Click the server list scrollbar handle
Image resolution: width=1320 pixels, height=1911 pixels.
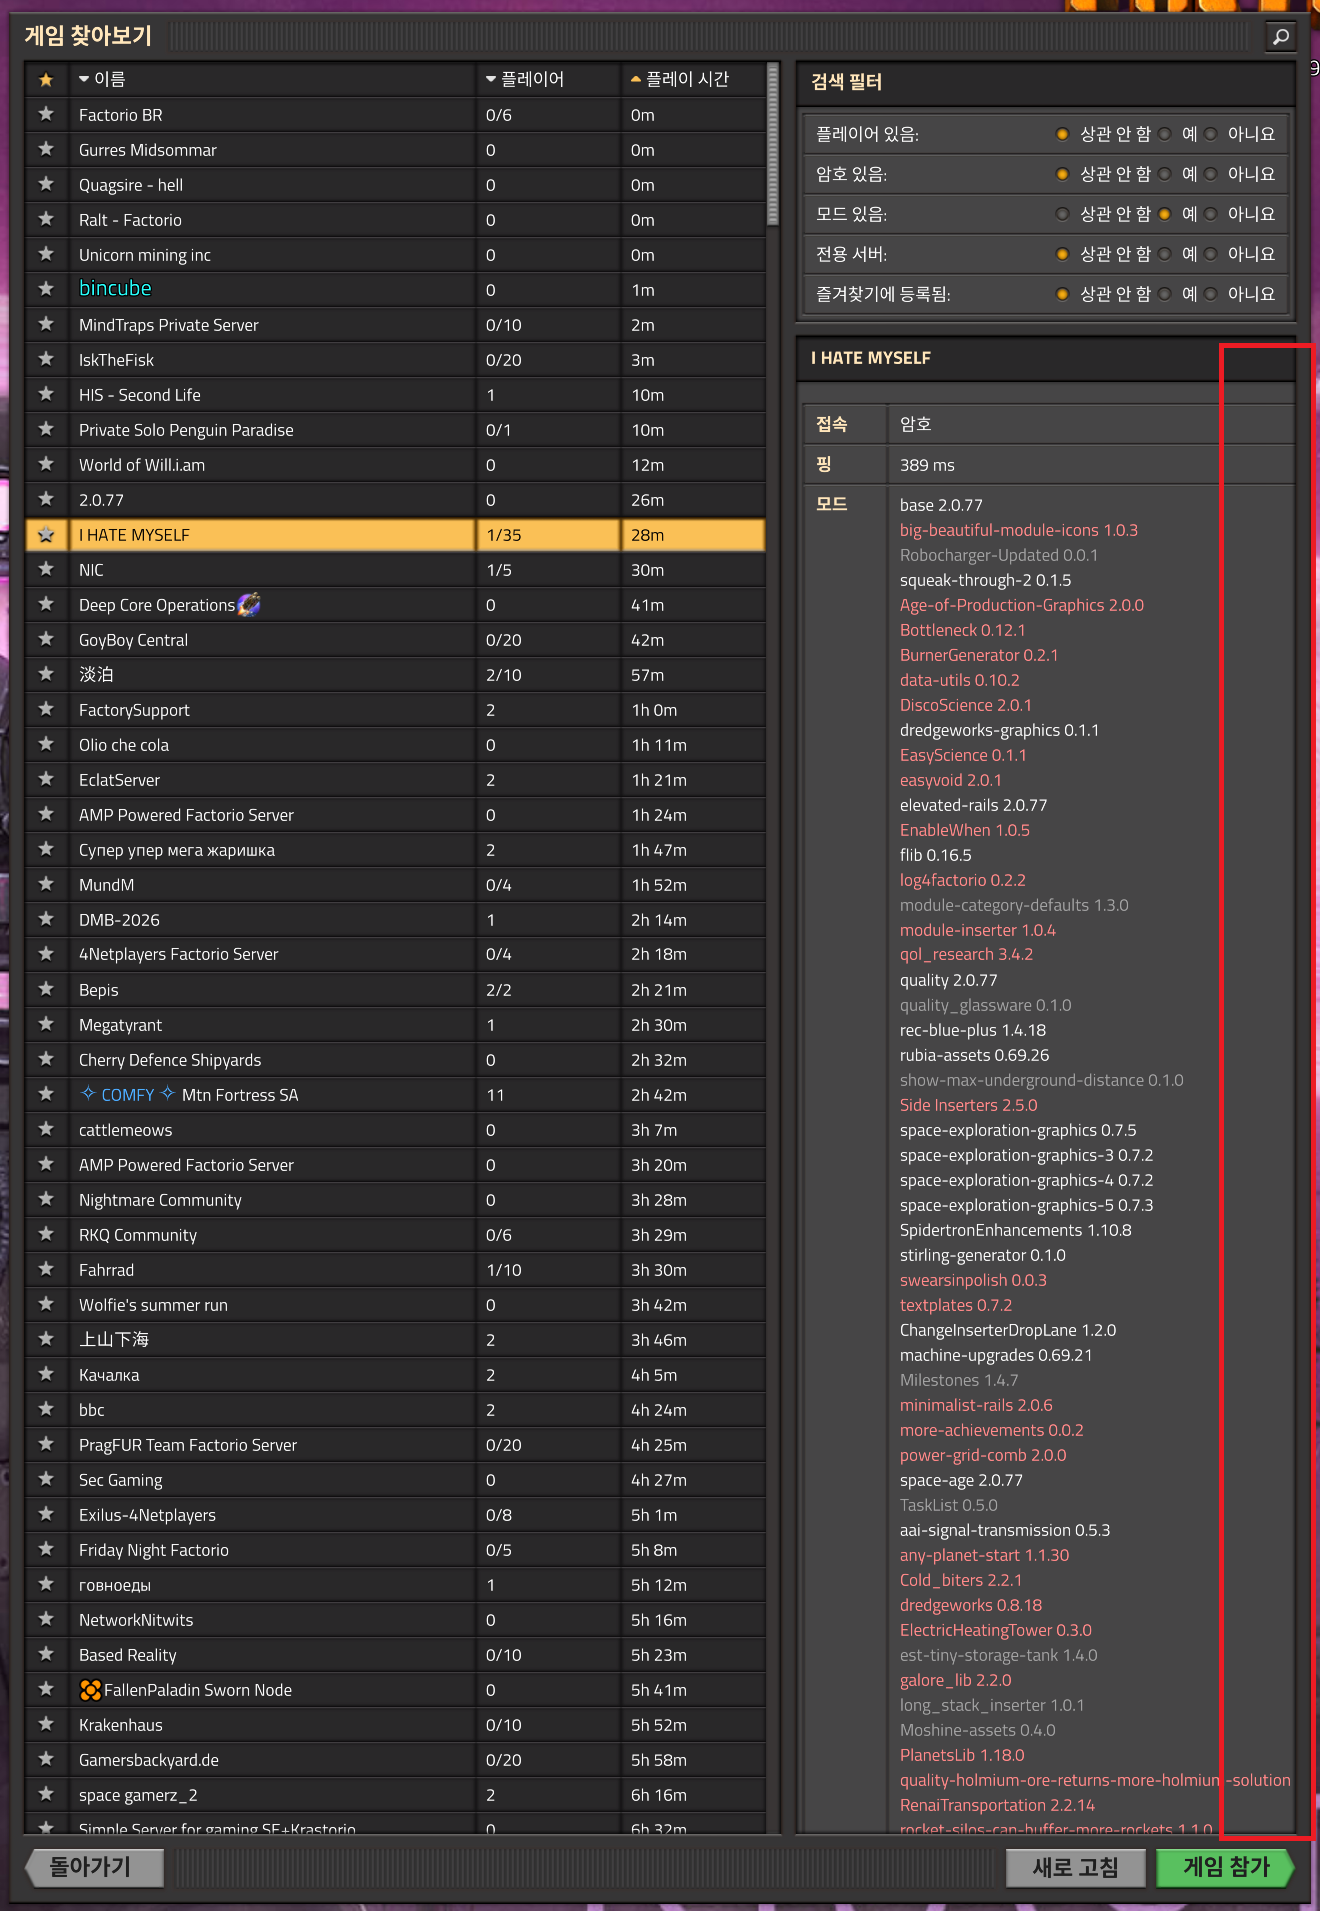tap(772, 145)
